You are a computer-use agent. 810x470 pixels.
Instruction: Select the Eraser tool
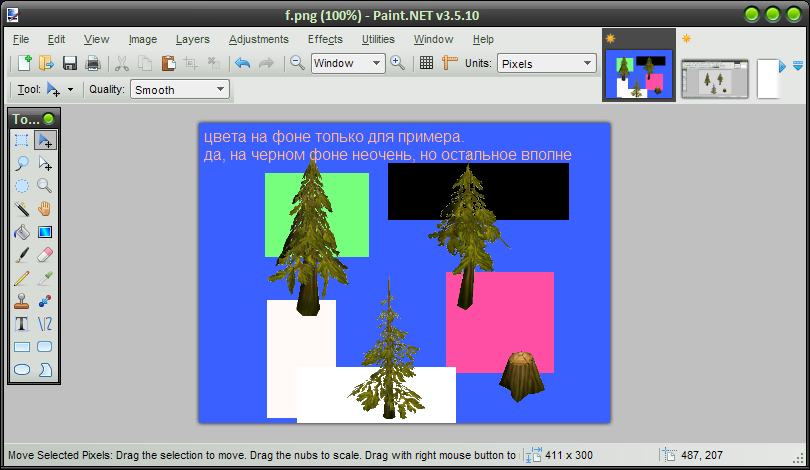tap(45, 255)
